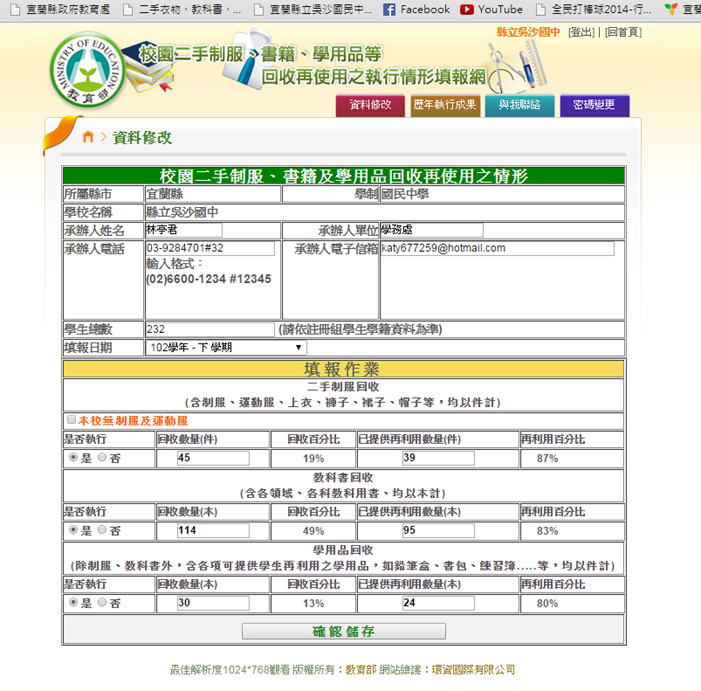Switch to the 歷年執行成果 tab
This screenshot has width=701, height=691.
pos(445,105)
